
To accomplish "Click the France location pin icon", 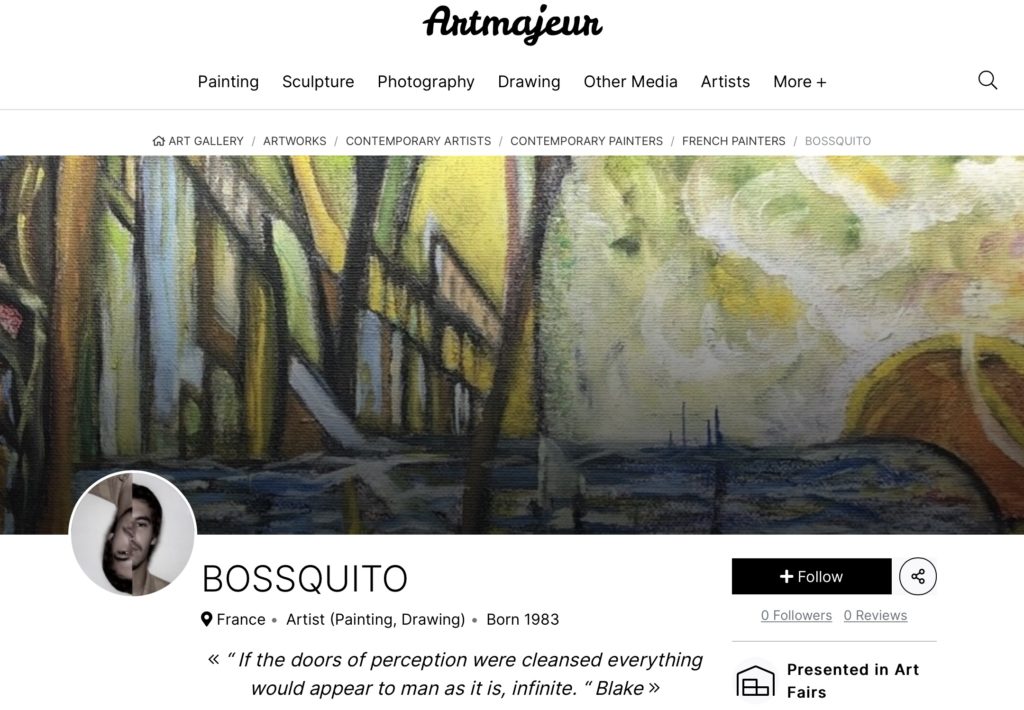I will [x=206, y=619].
